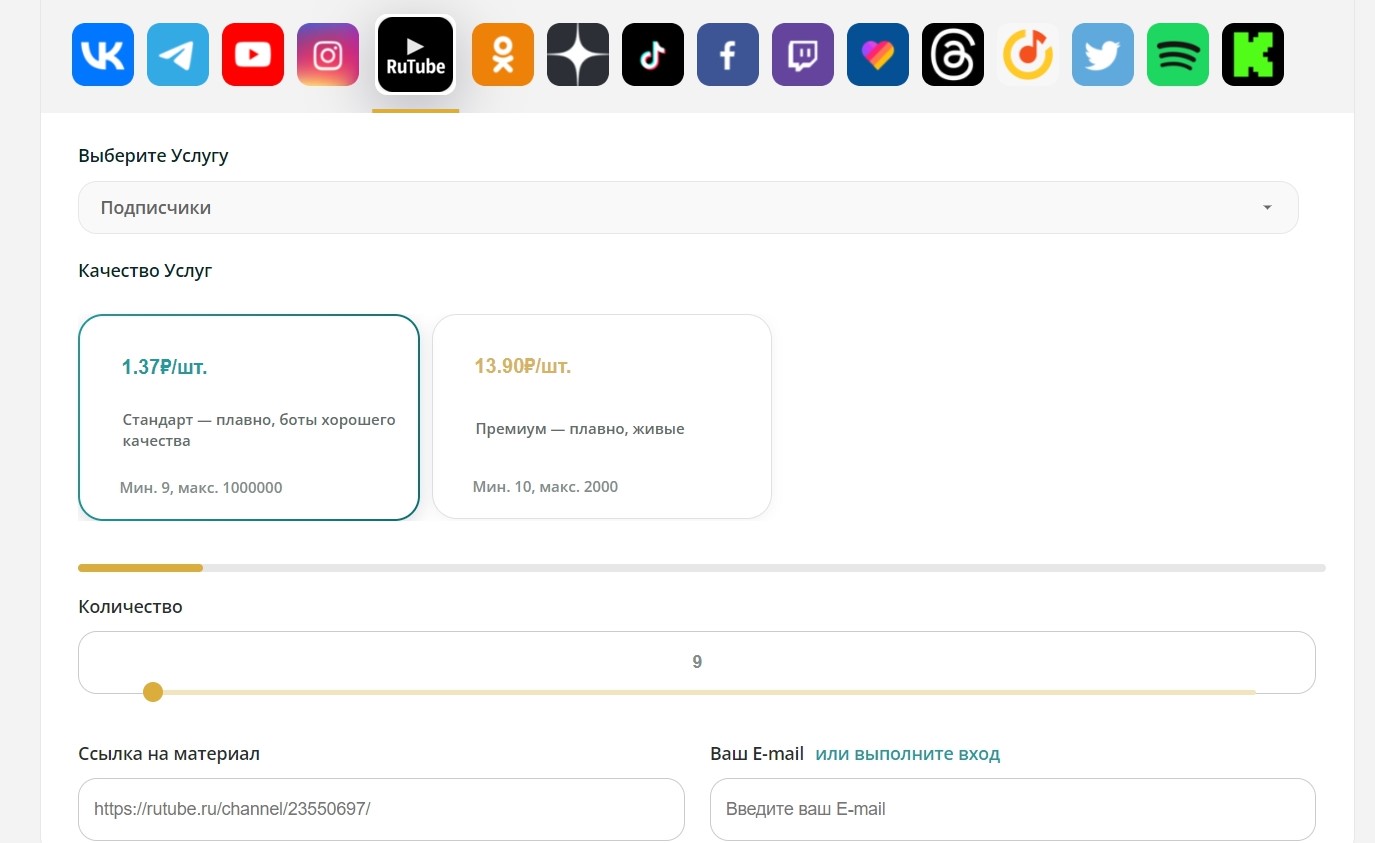Follow the или выполните вход link
This screenshot has width=1375, height=843.
[908, 754]
